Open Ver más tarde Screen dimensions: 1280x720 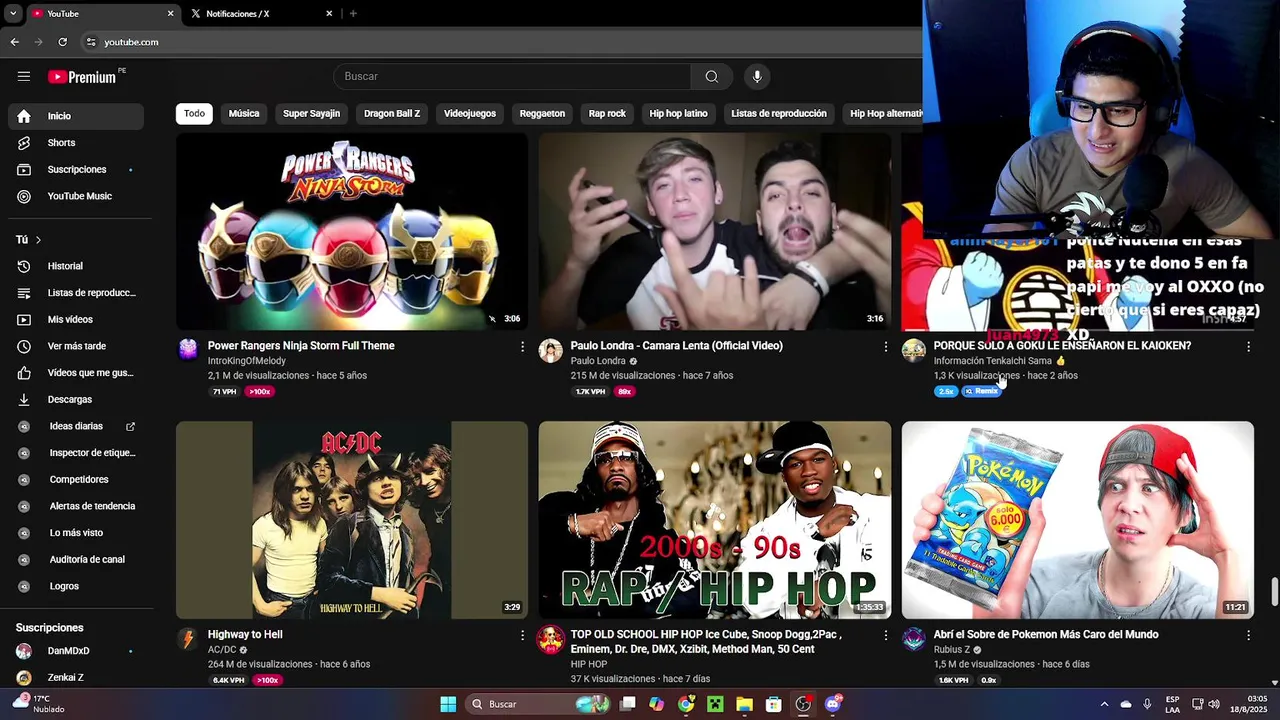pos(76,346)
